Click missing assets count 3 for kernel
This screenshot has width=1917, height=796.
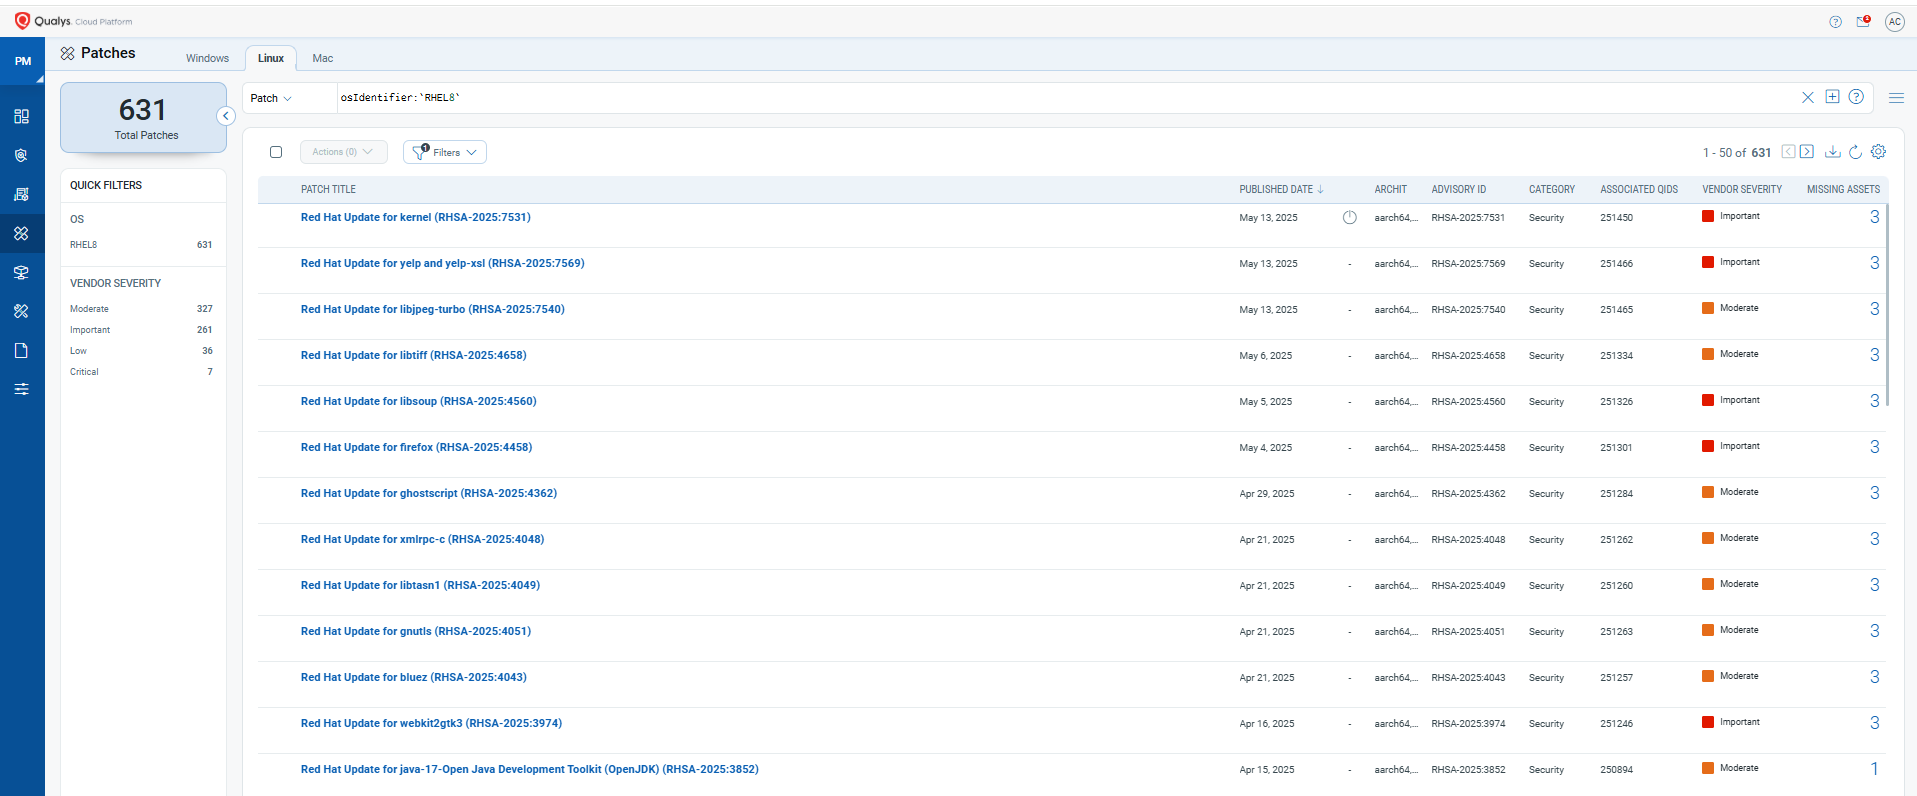1874,217
